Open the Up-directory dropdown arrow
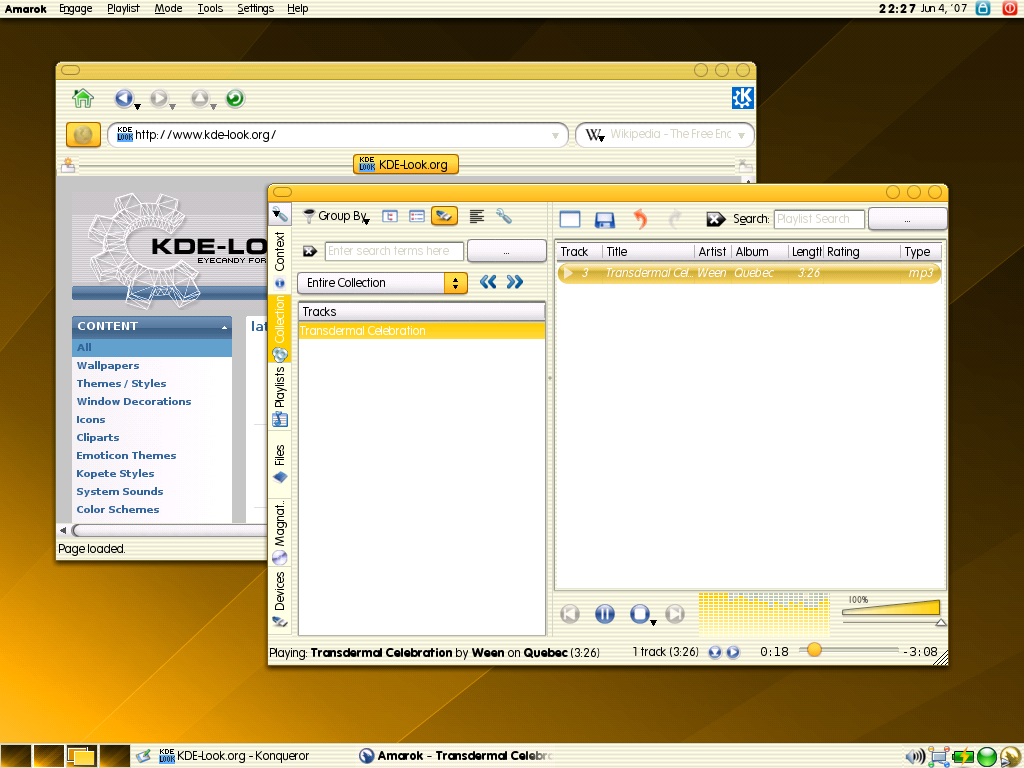The image size is (1024, 768). pyautogui.click(x=213, y=106)
